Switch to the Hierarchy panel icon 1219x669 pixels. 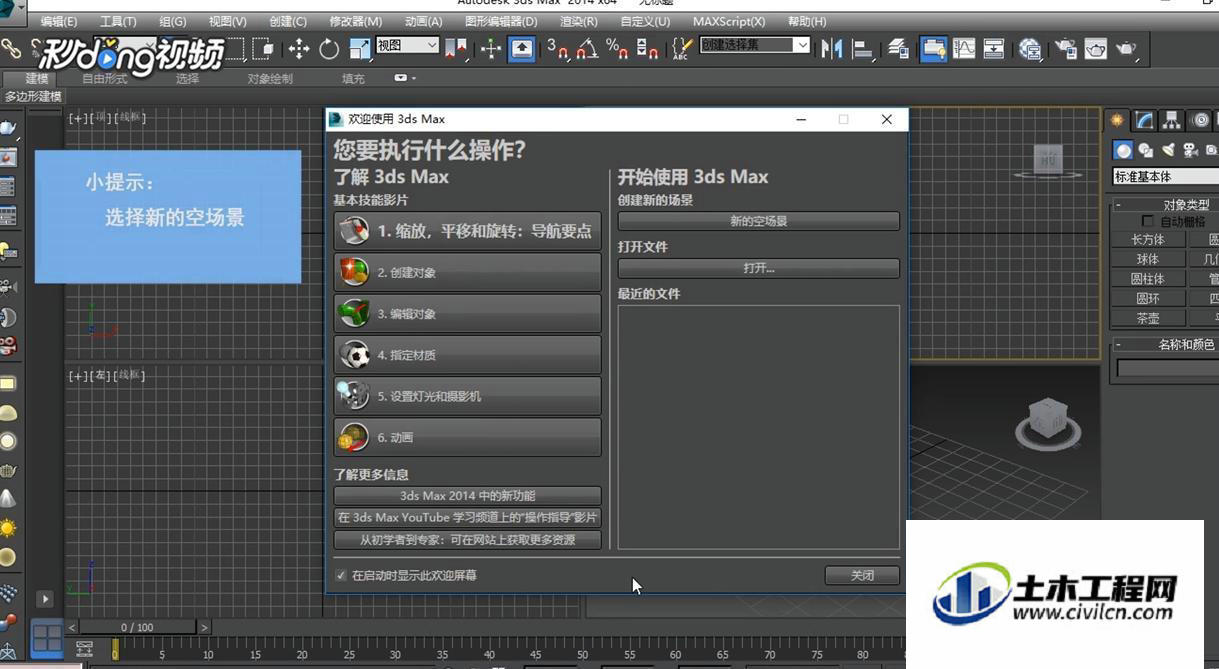(1173, 120)
